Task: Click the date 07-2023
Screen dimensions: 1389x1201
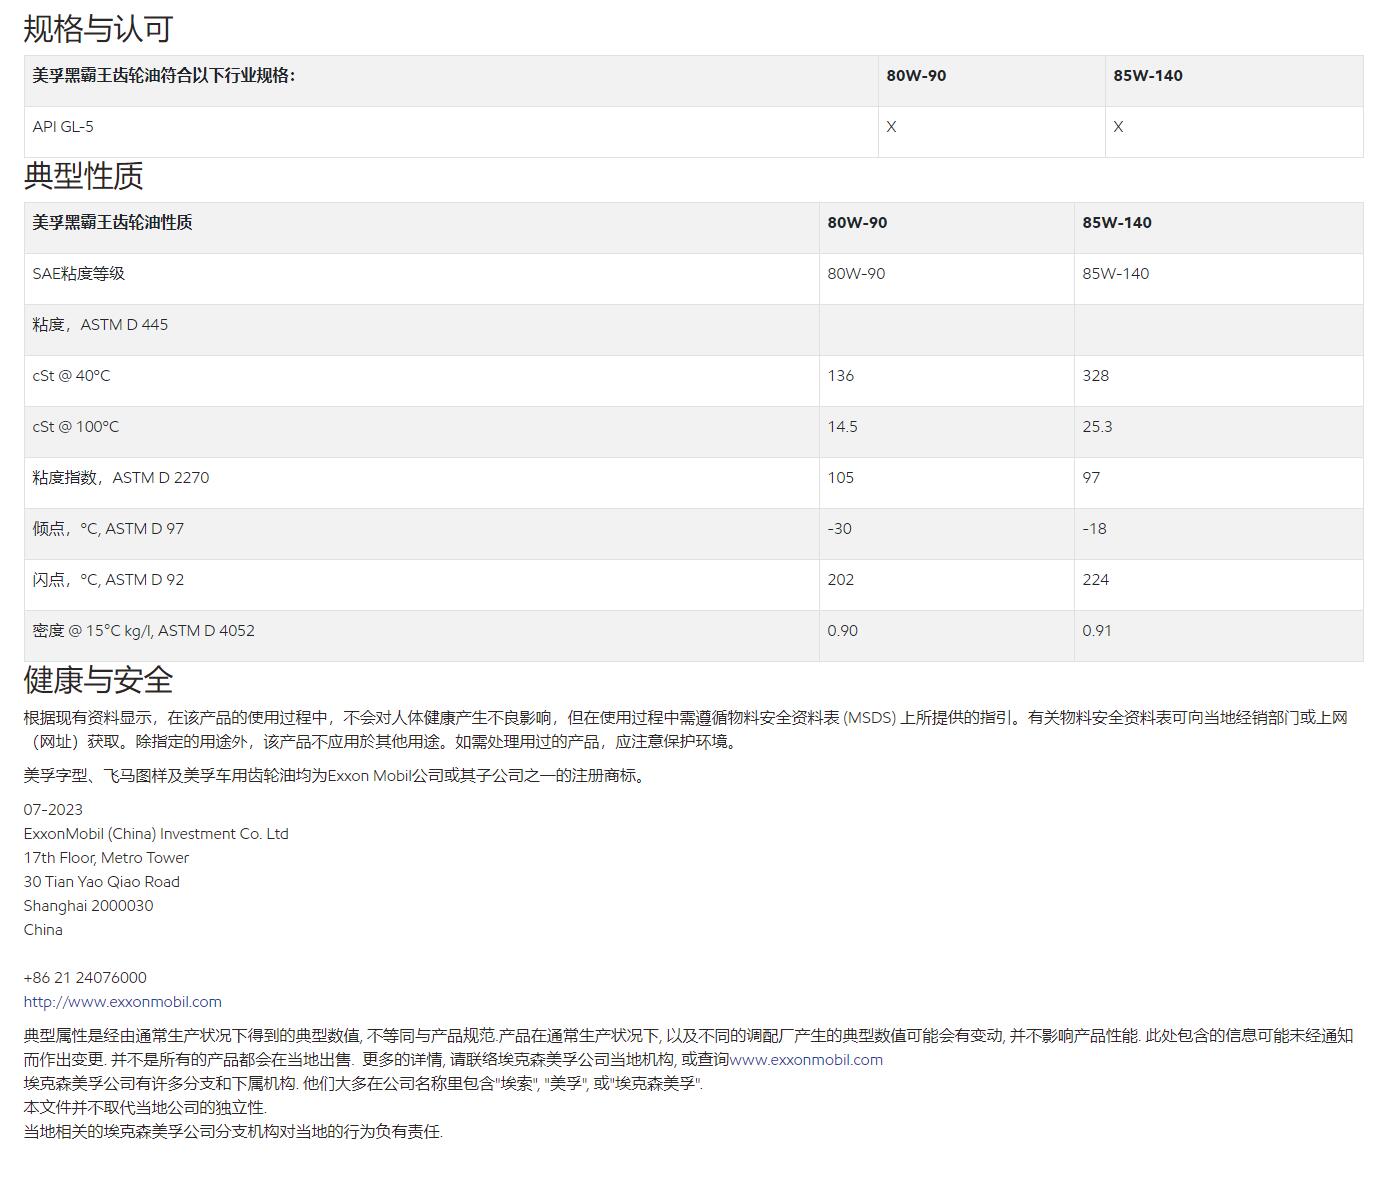Action: tap(53, 810)
